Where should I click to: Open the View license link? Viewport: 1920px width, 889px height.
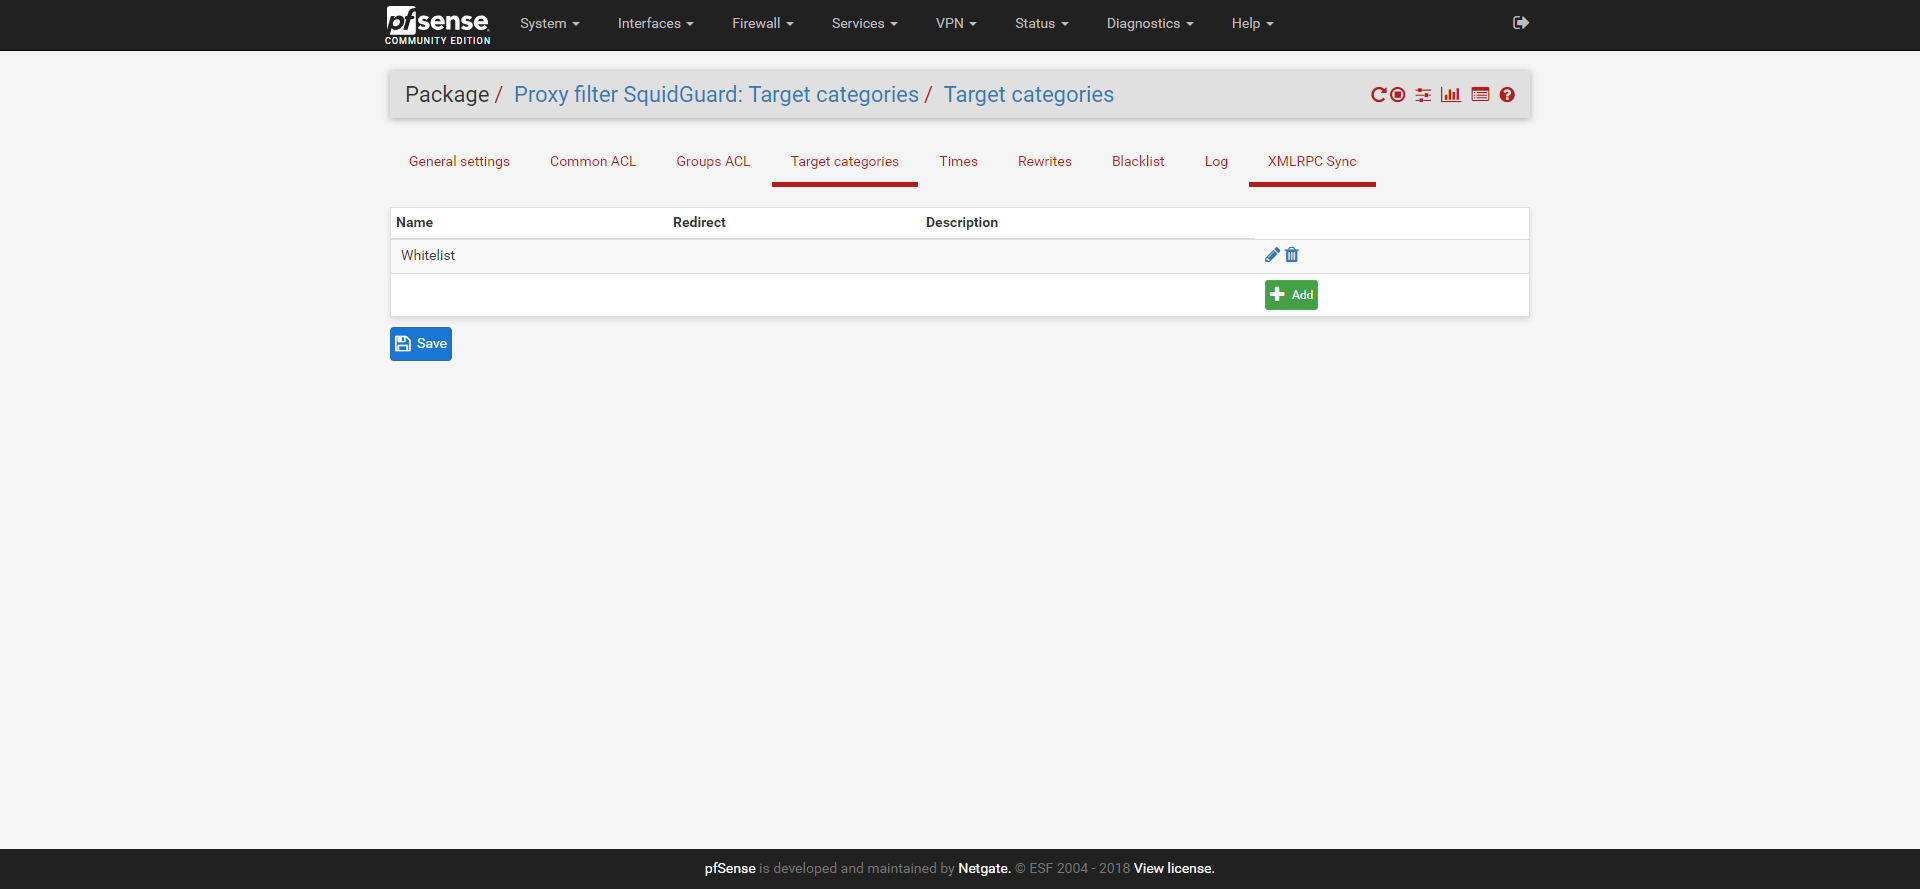pyautogui.click(x=1174, y=869)
